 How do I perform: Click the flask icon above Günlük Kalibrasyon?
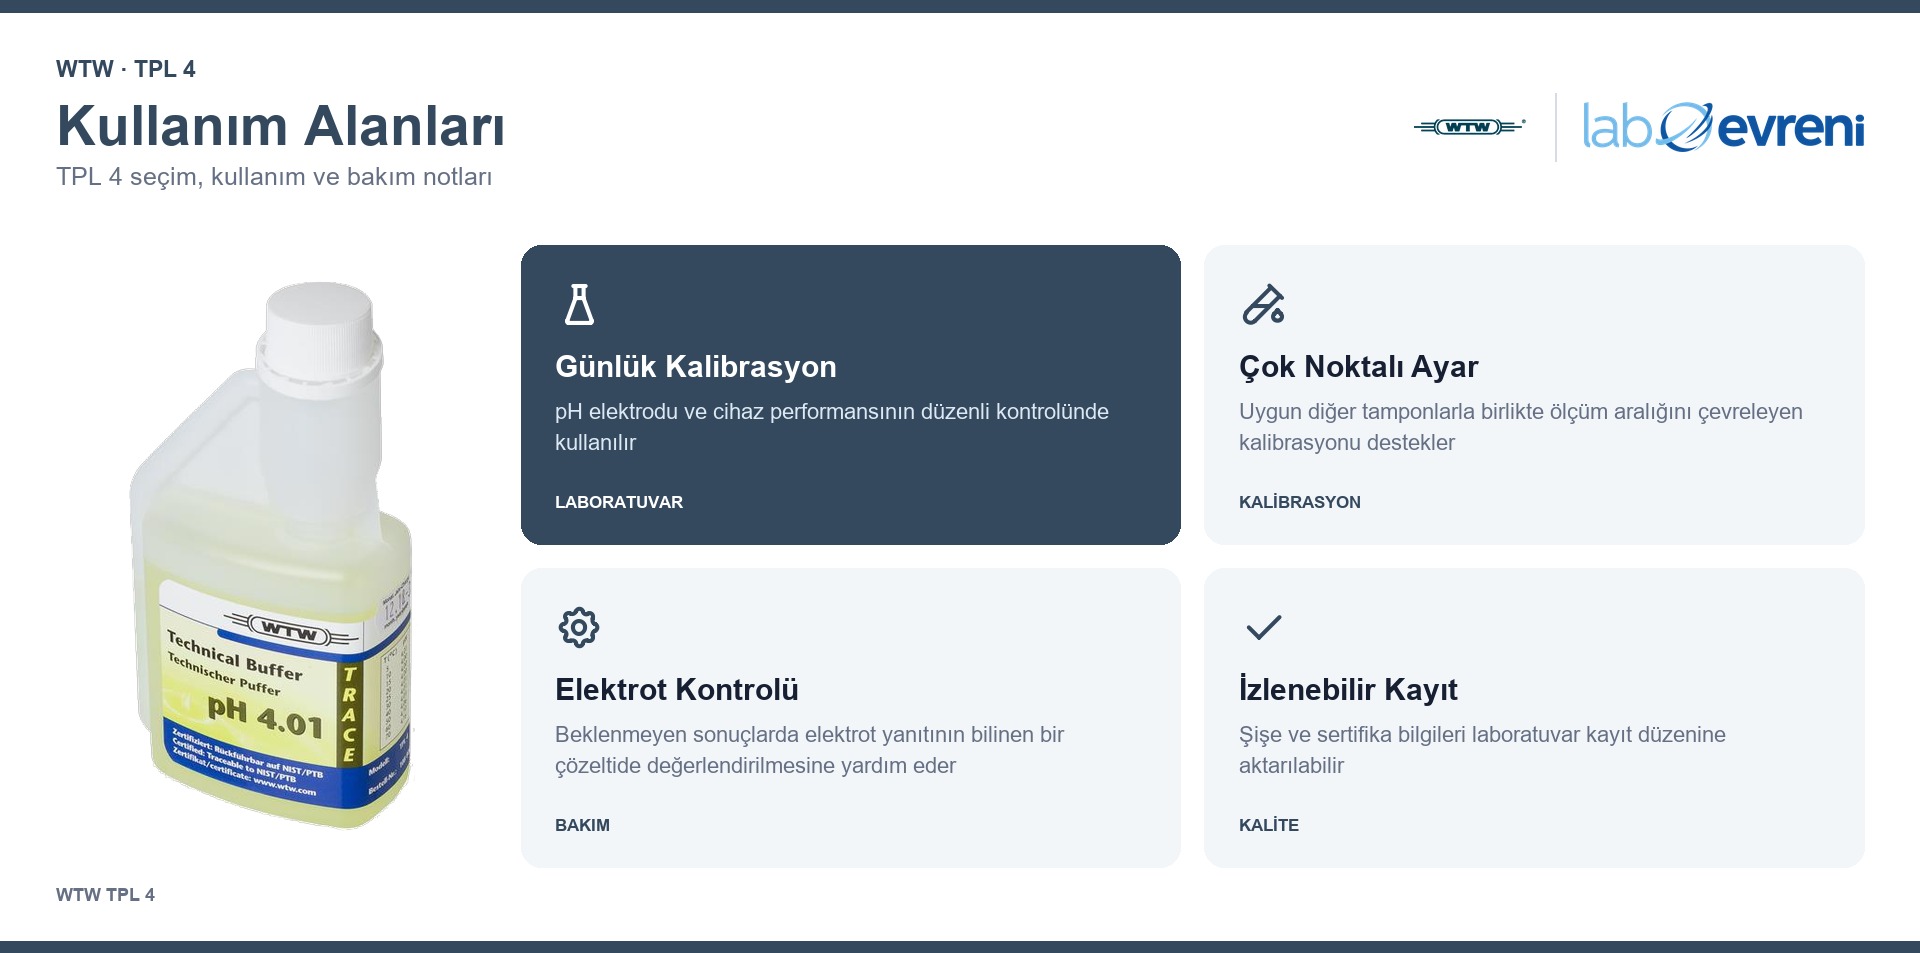(579, 305)
